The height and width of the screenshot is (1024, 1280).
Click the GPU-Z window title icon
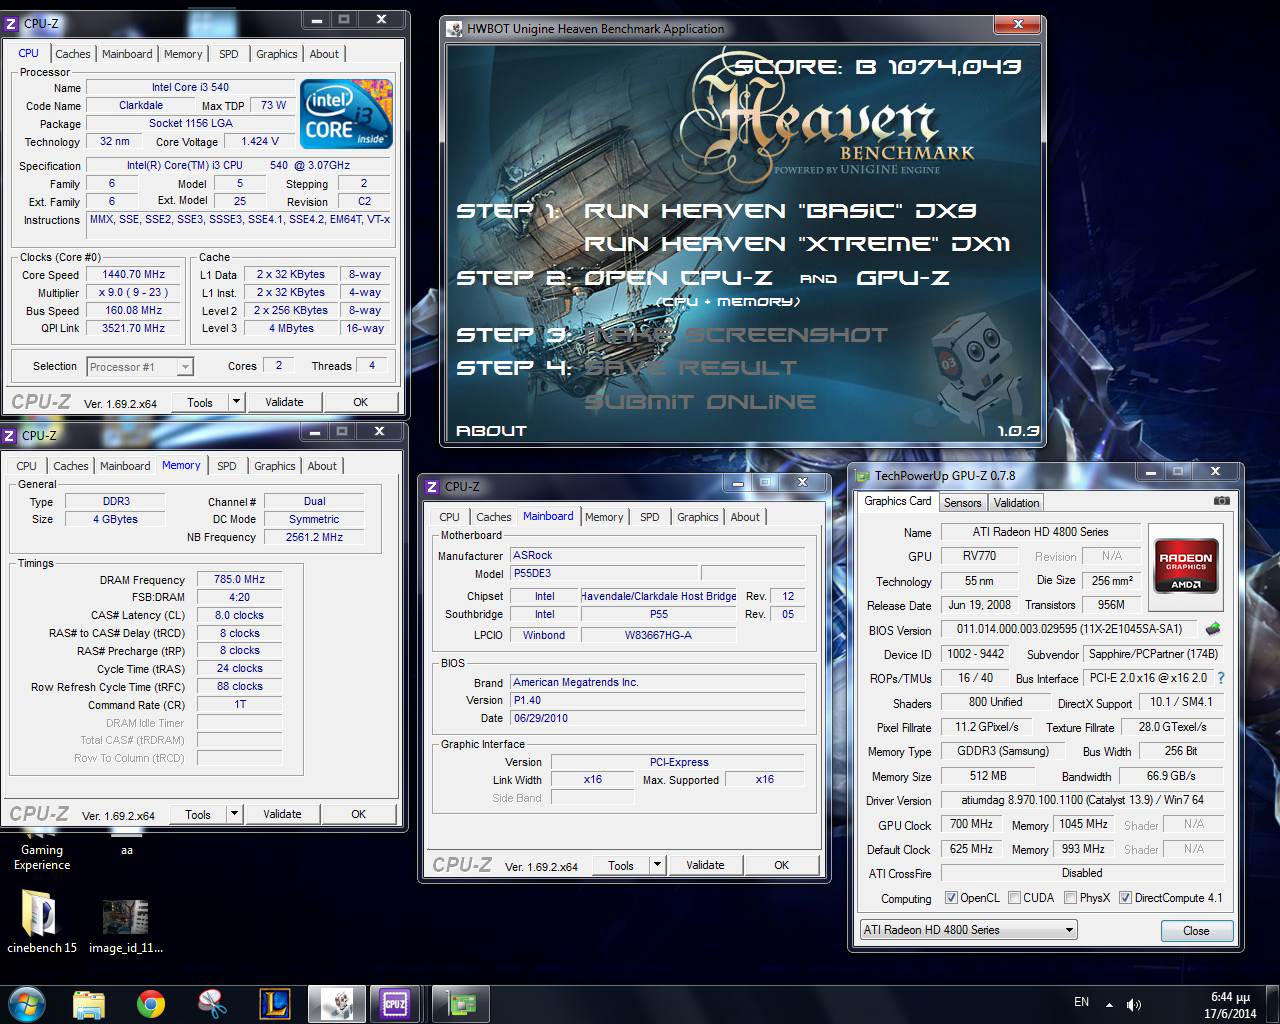click(x=862, y=476)
